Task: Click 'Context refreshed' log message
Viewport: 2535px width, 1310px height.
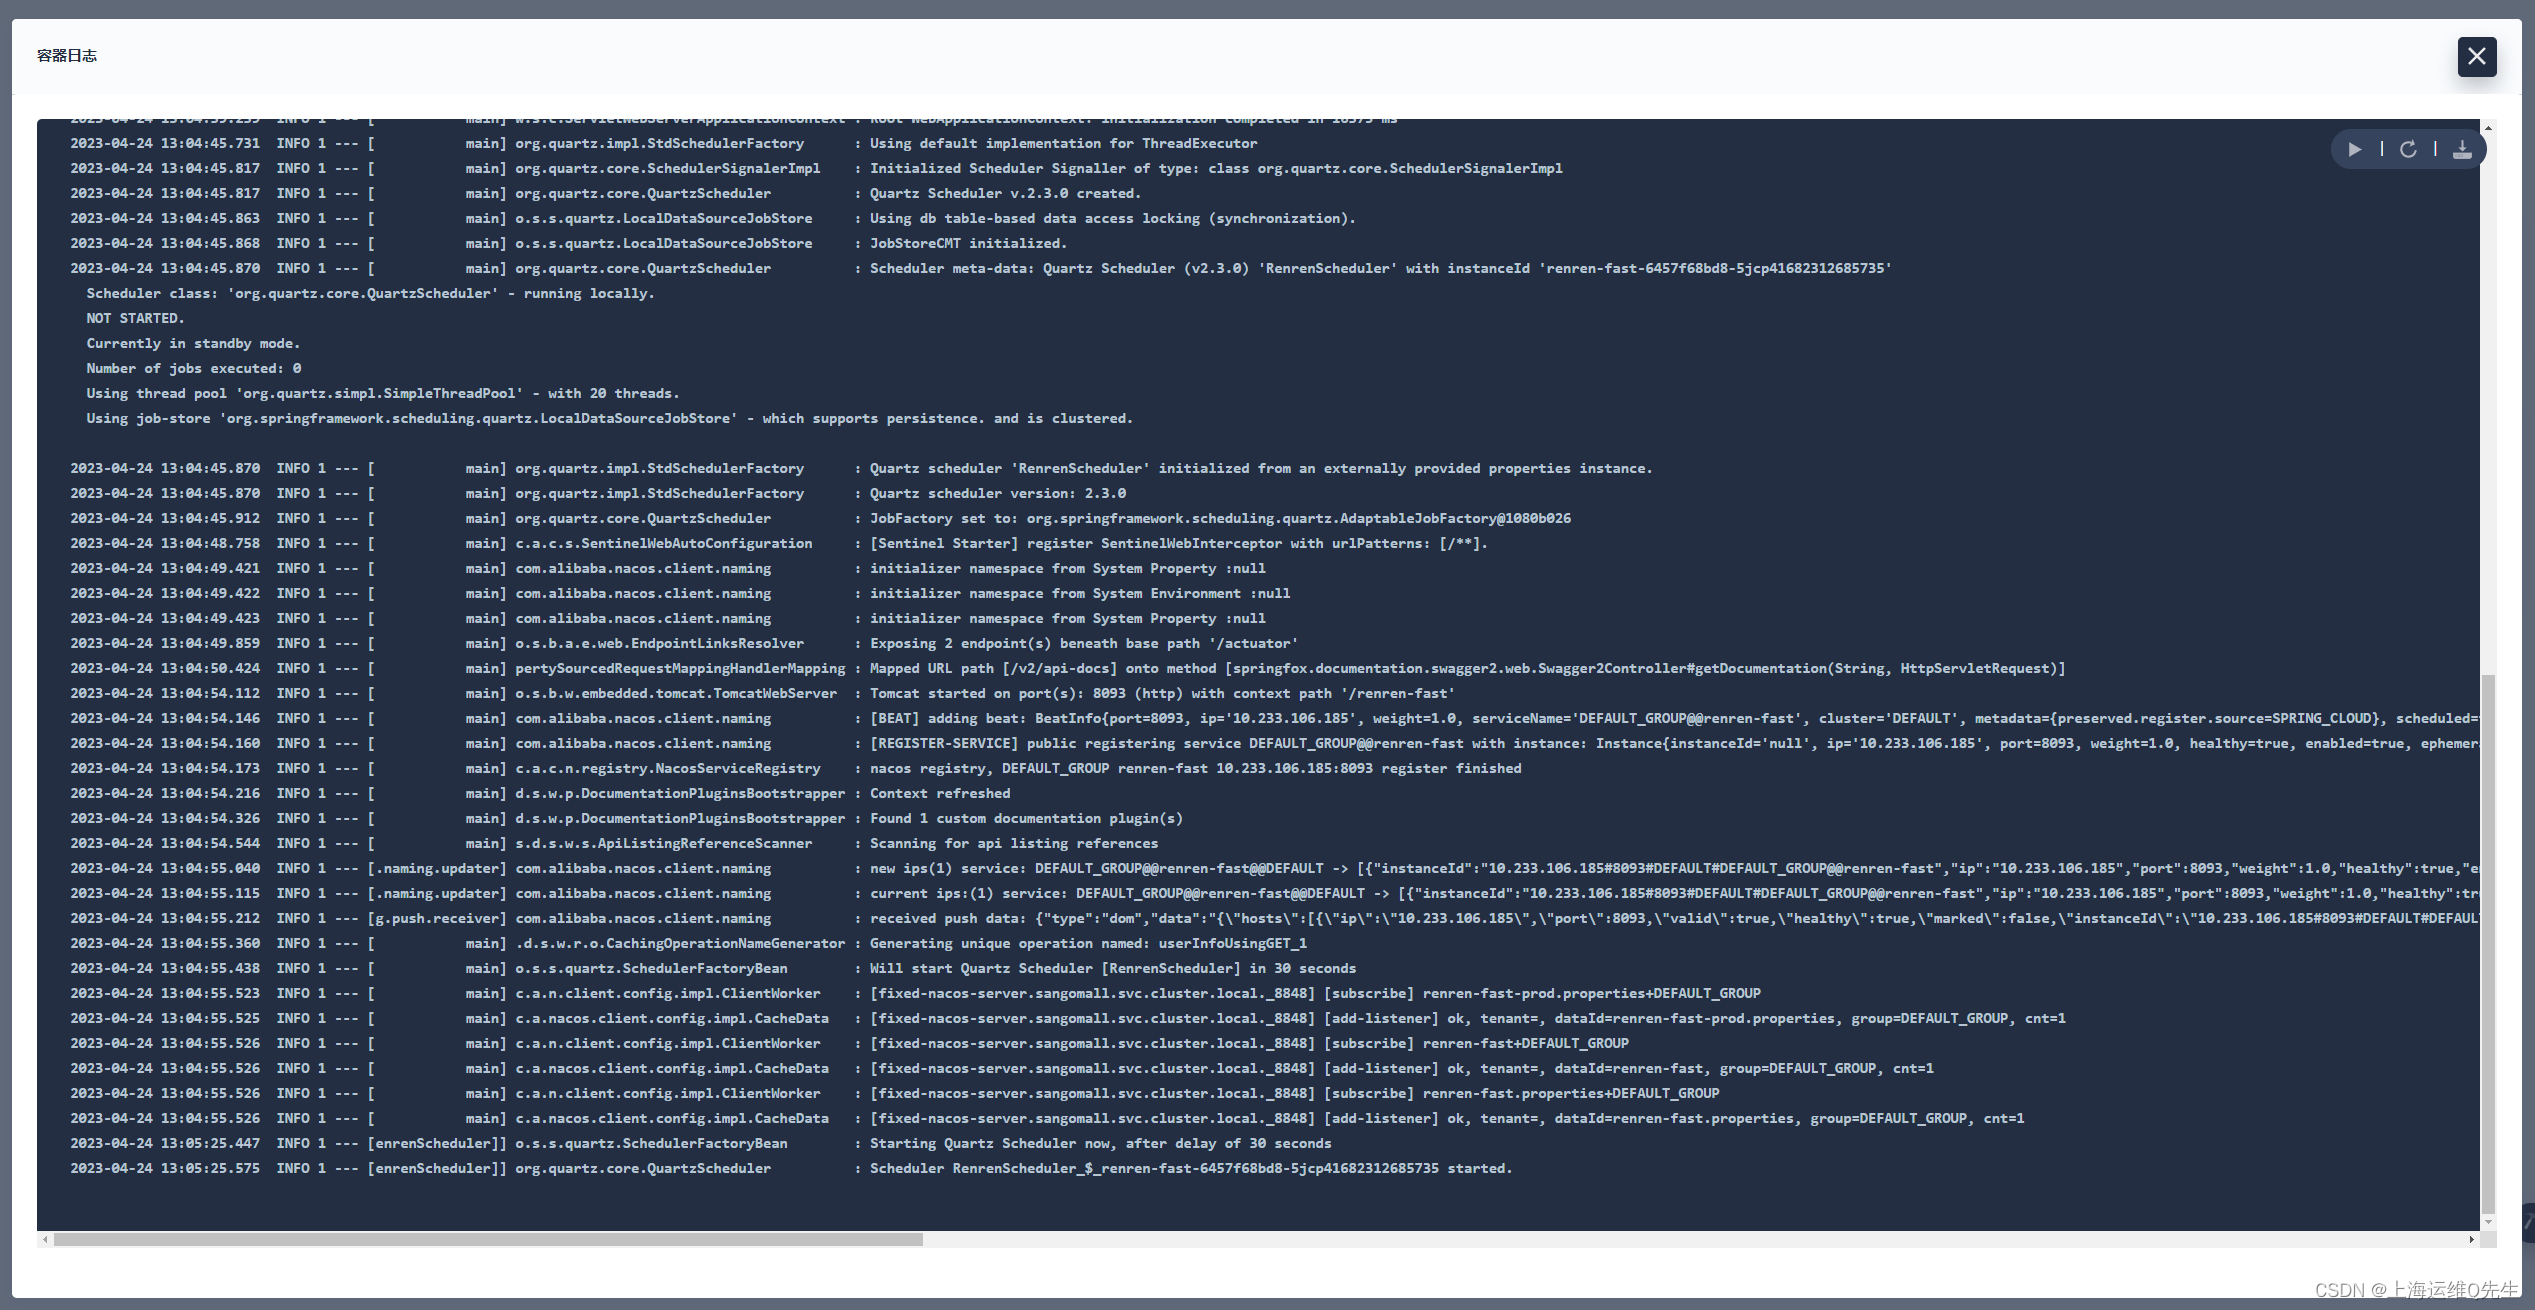Action: point(940,793)
